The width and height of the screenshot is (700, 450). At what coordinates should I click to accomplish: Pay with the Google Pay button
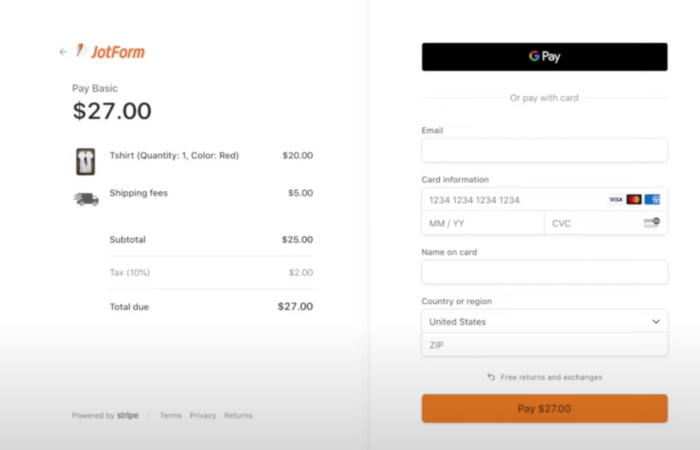click(x=544, y=57)
